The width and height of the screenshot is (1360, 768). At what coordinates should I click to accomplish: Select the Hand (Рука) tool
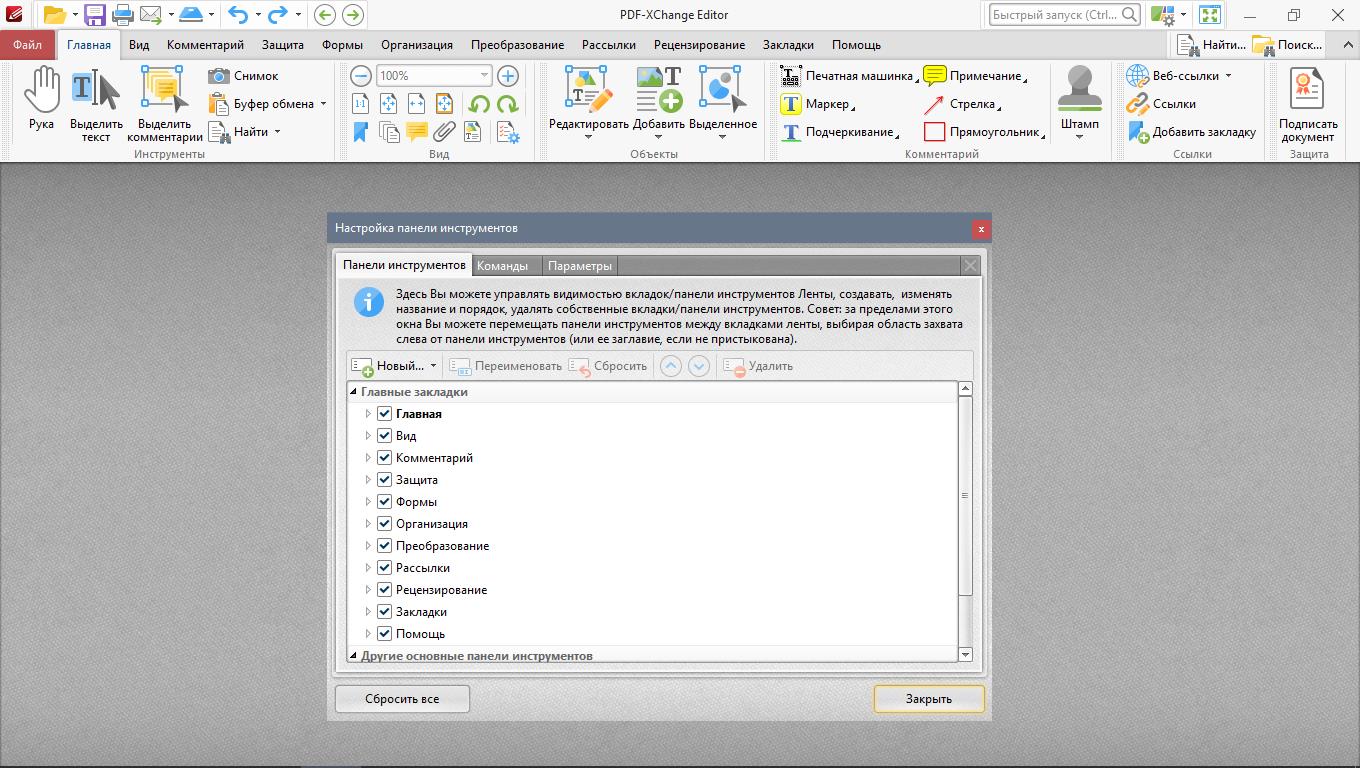click(x=41, y=100)
